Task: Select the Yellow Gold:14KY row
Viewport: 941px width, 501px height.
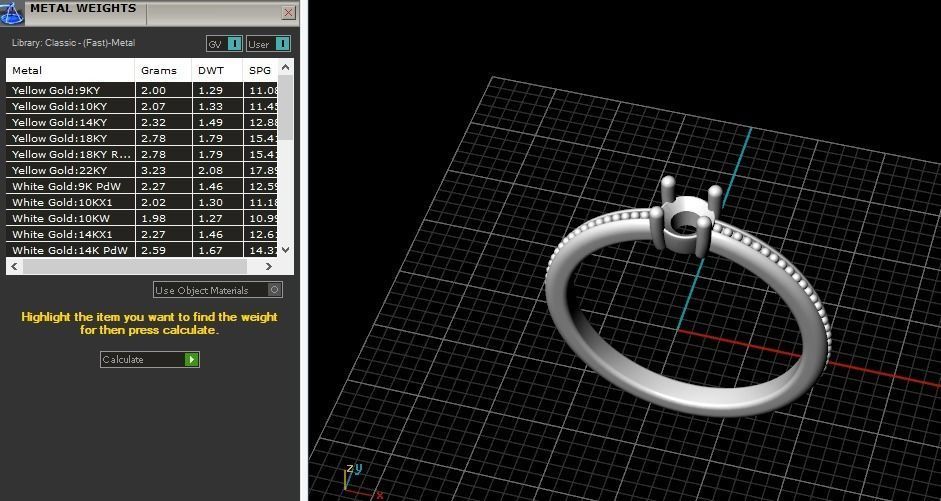Action: coord(142,122)
